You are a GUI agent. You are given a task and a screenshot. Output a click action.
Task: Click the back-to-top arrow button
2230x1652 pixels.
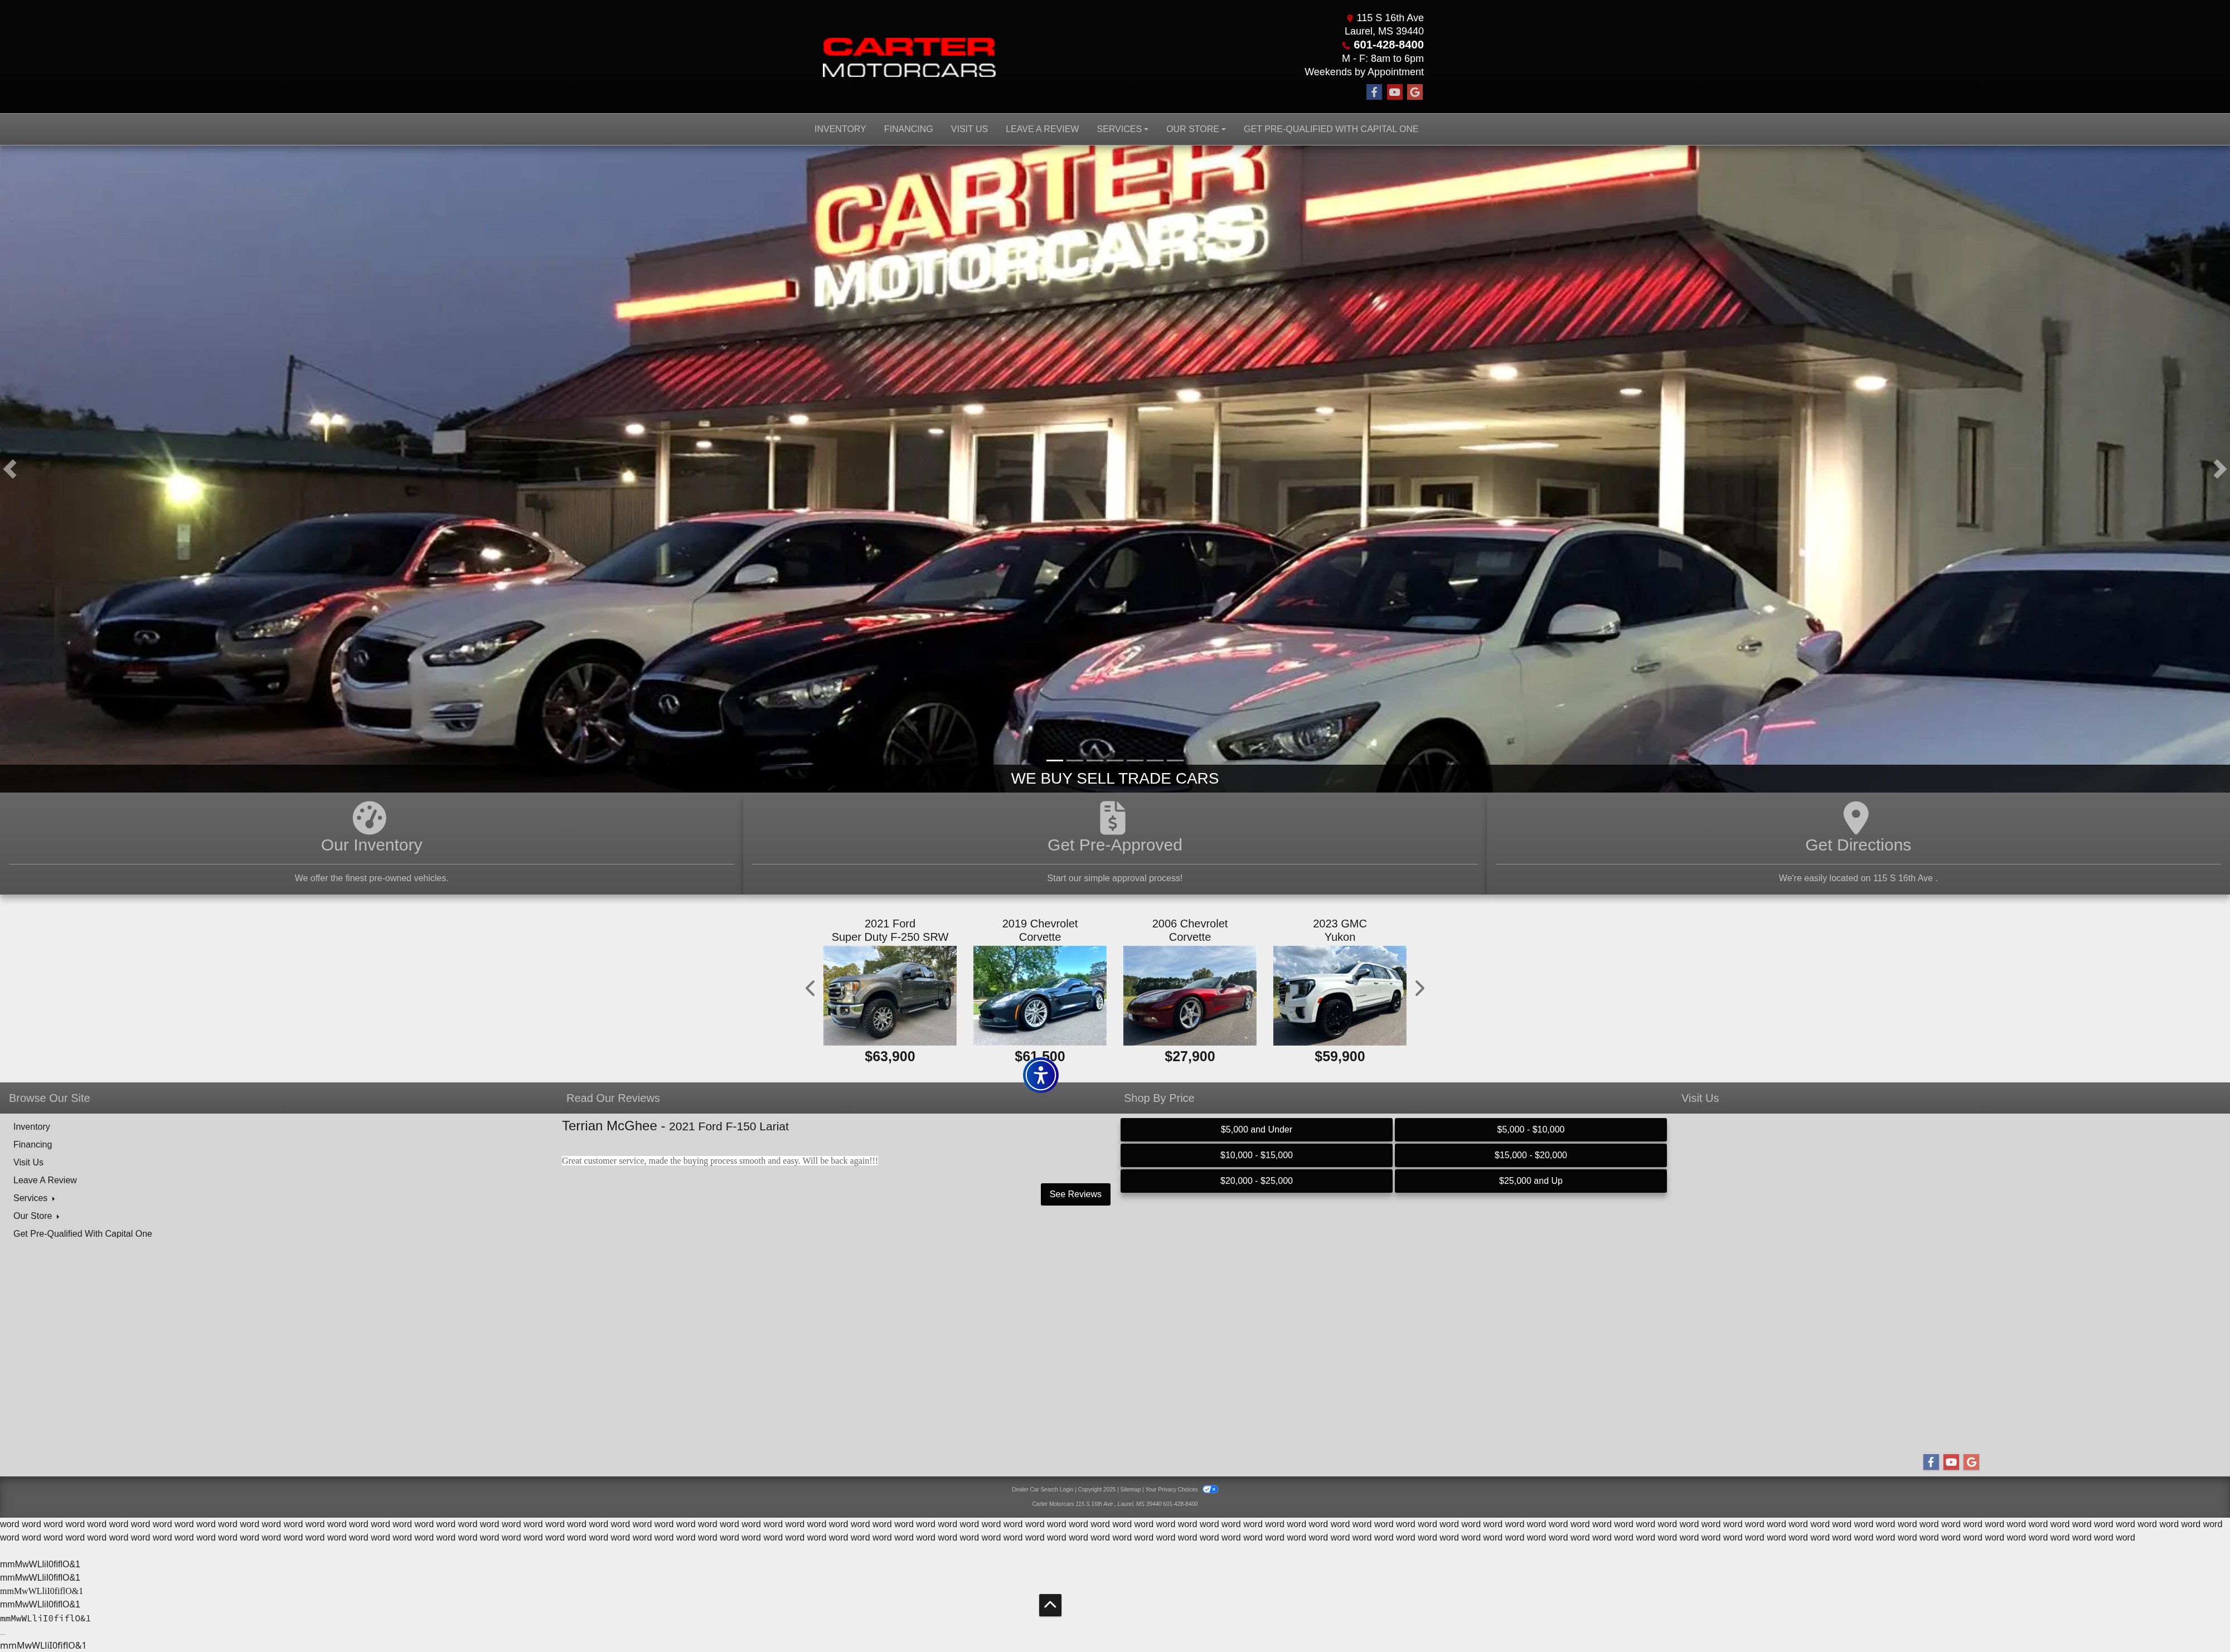pyautogui.click(x=1050, y=1605)
